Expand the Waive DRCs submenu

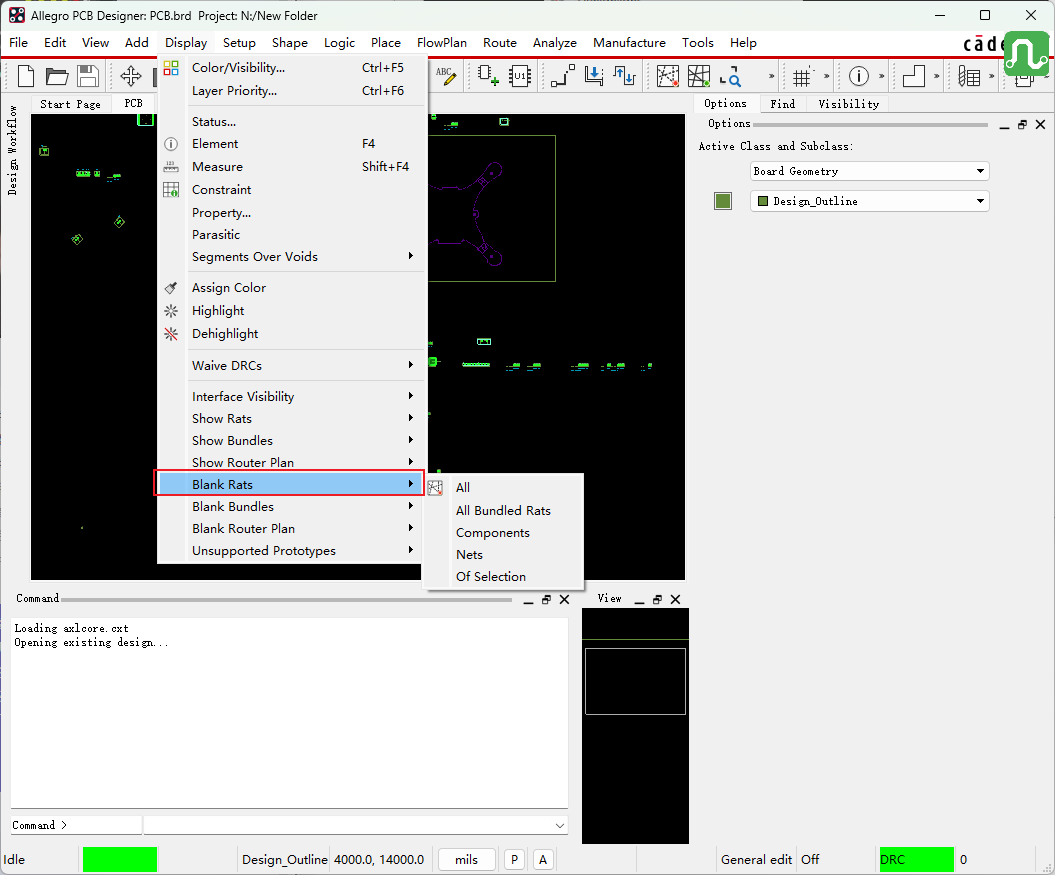(290, 365)
